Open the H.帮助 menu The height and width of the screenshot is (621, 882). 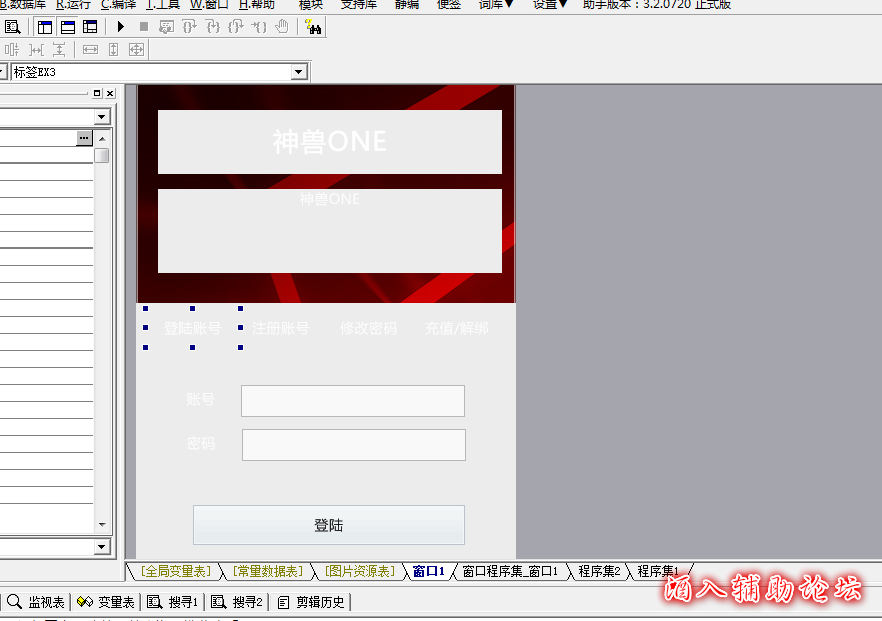click(x=257, y=5)
